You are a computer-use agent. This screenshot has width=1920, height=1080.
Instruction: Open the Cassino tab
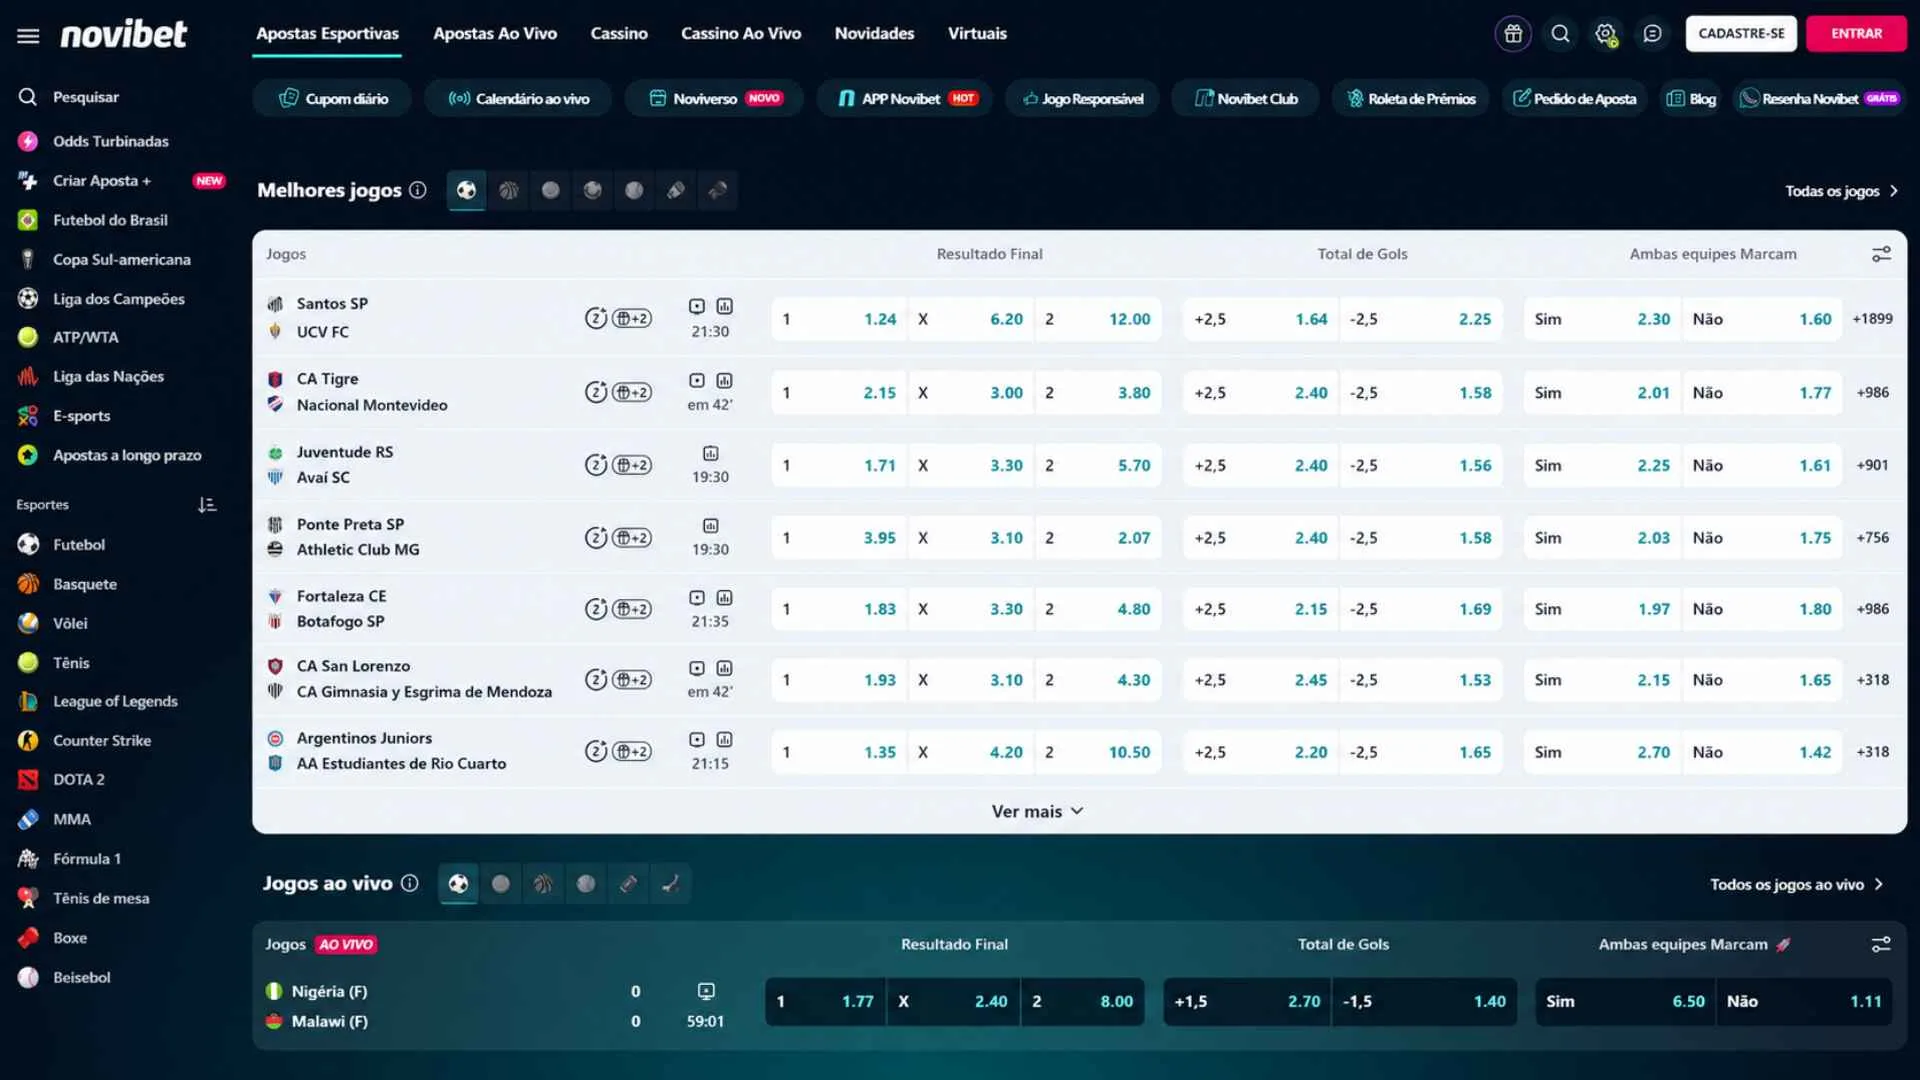619,33
